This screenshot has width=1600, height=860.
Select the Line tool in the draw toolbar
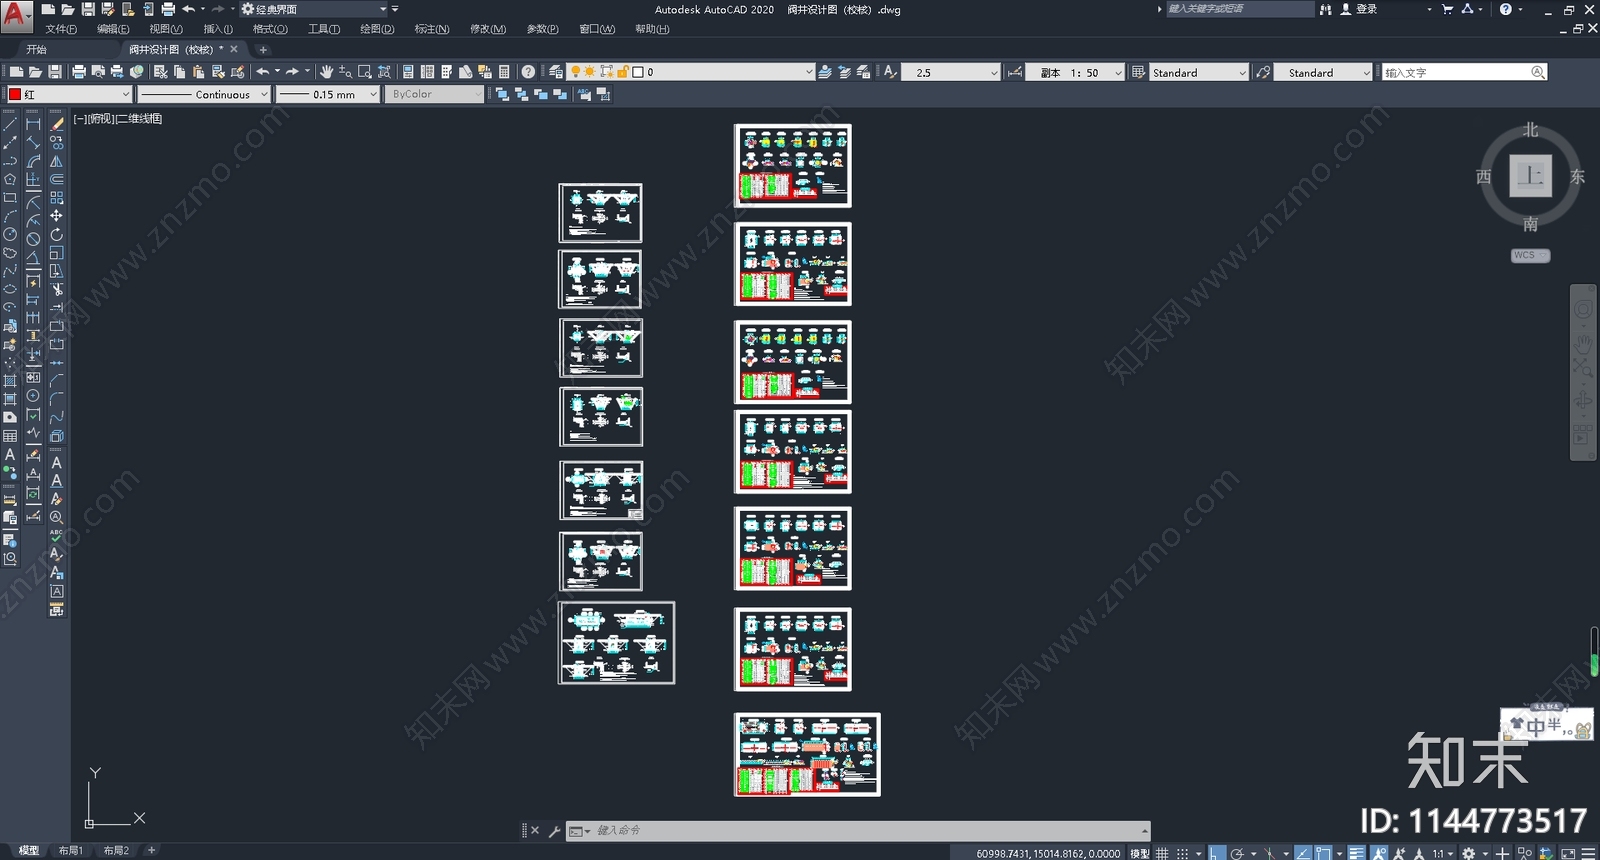pyautogui.click(x=10, y=124)
